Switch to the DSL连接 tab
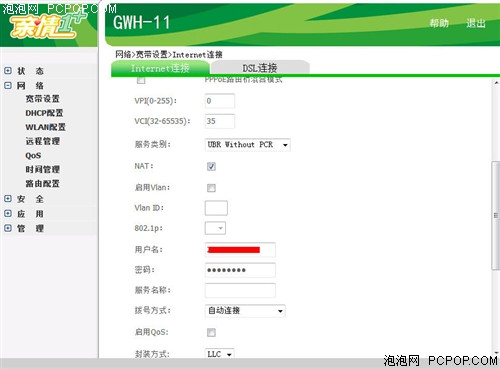This screenshot has width=500, height=369. pyautogui.click(x=260, y=68)
